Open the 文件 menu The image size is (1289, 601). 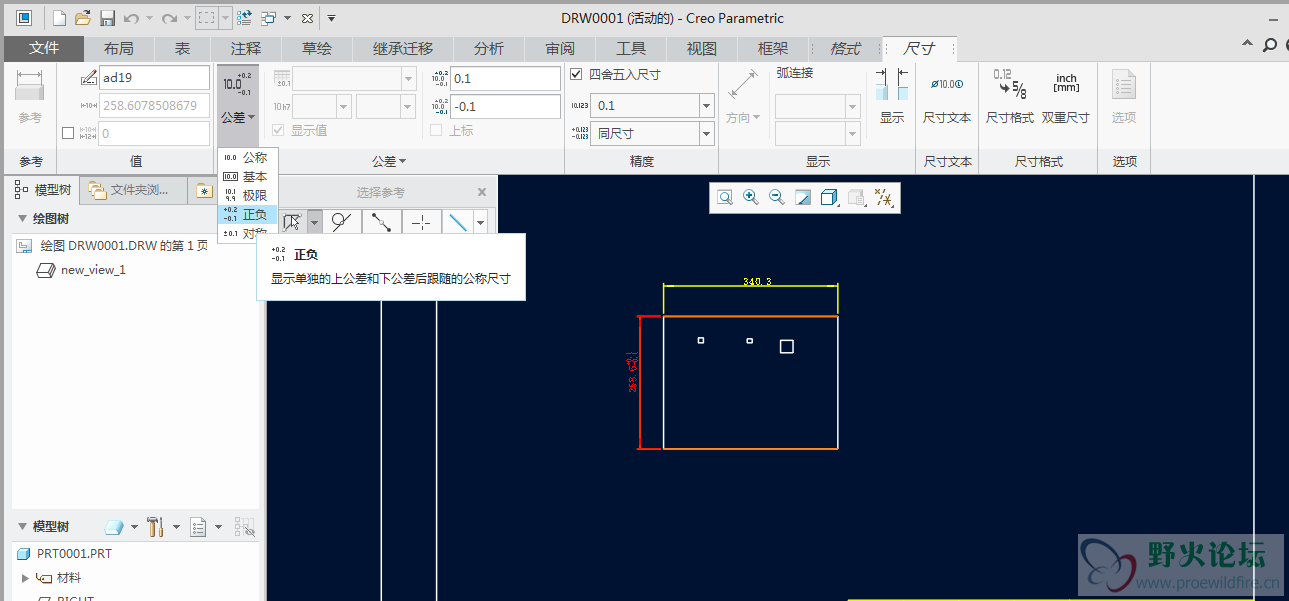click(44, 48)
